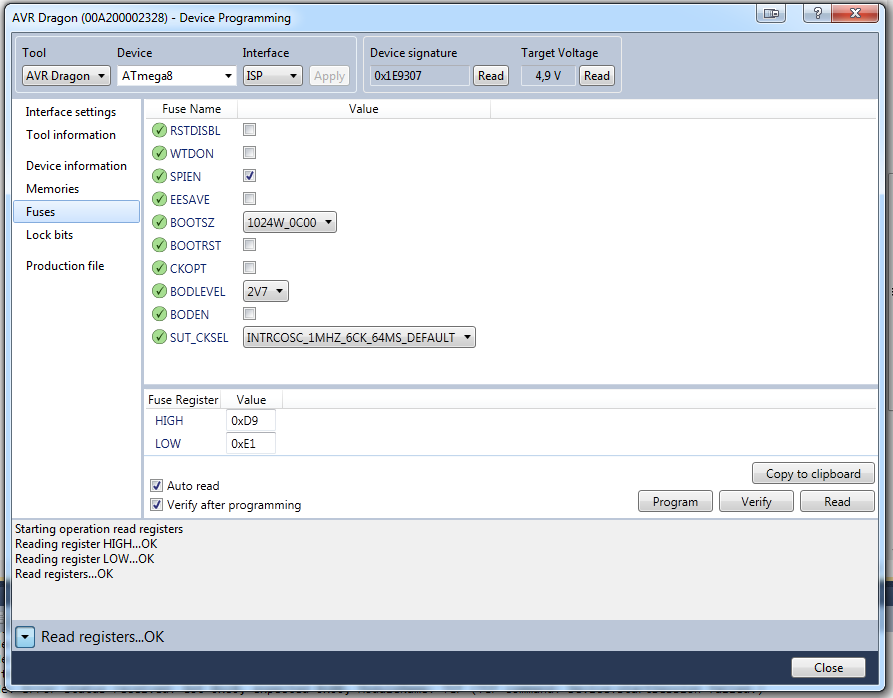
Task: Click the Verify button
Action: coord(756,502)
